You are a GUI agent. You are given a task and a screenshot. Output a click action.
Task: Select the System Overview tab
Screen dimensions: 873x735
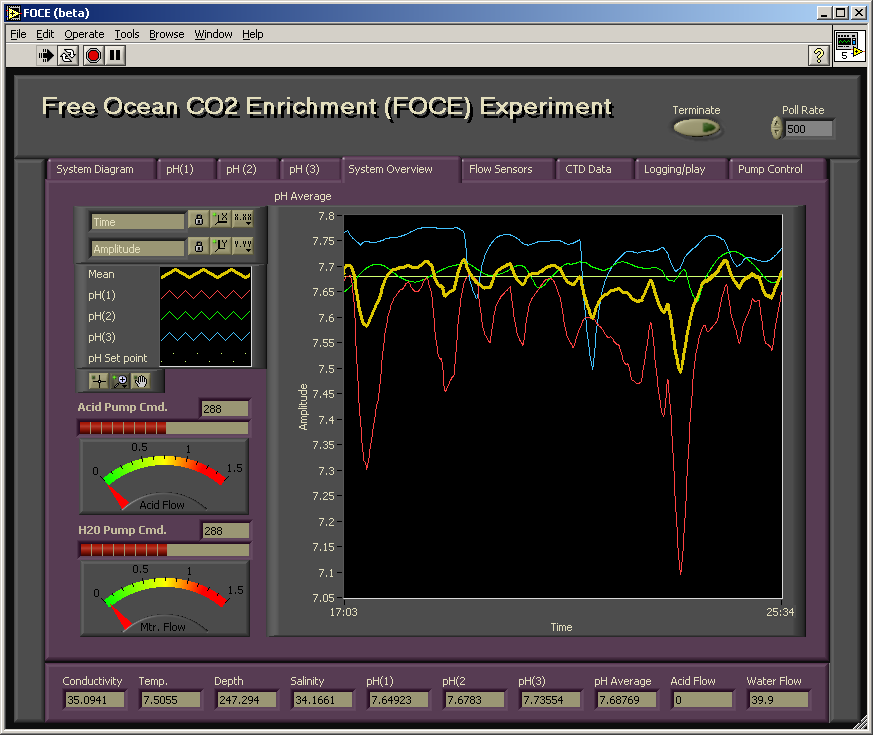[401, 169]
